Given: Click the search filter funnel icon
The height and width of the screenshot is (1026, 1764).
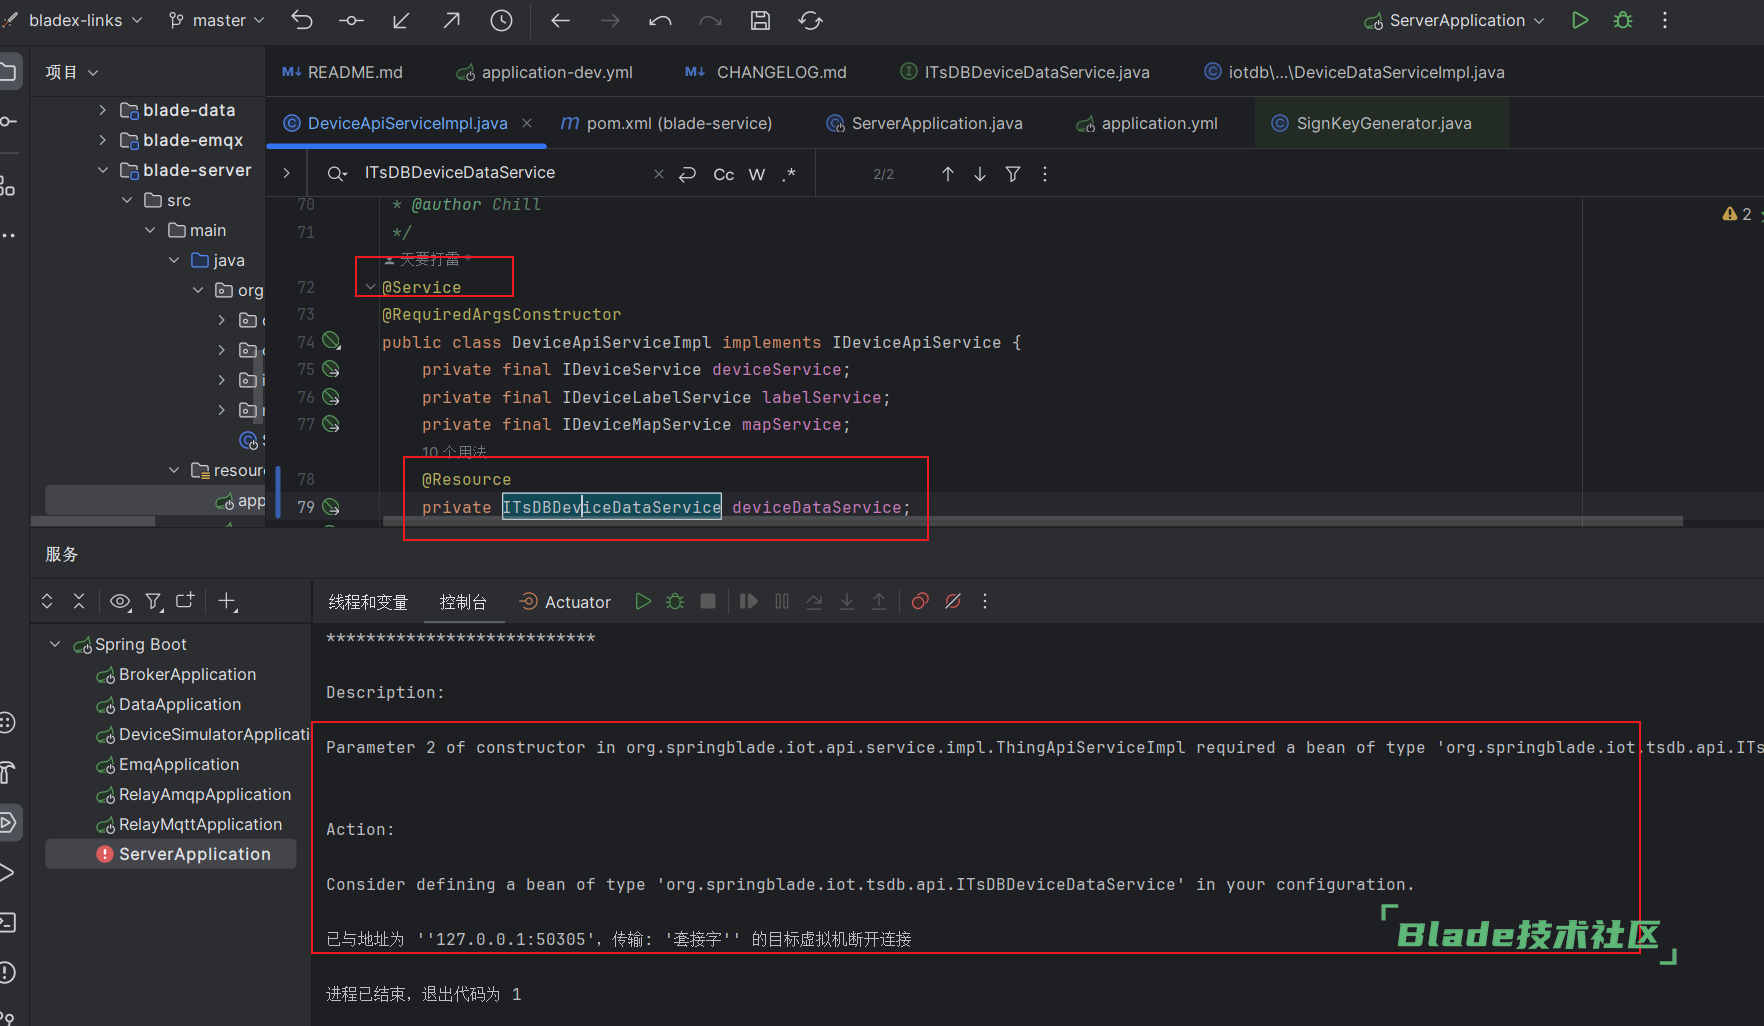Looking at the screenshot, I should coord(1013,174).
